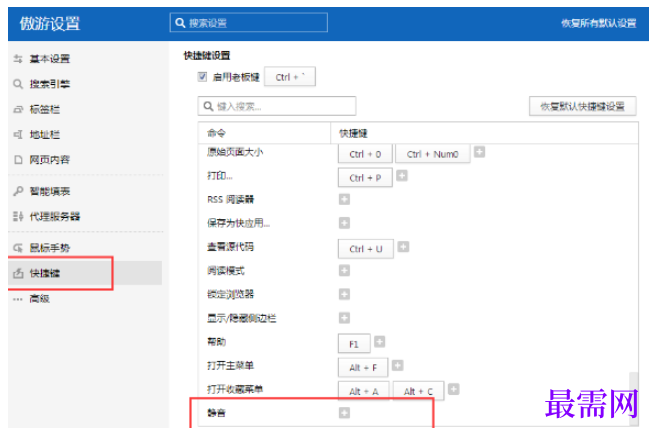Click the 高级 ellipsis icon

[18, 299]
